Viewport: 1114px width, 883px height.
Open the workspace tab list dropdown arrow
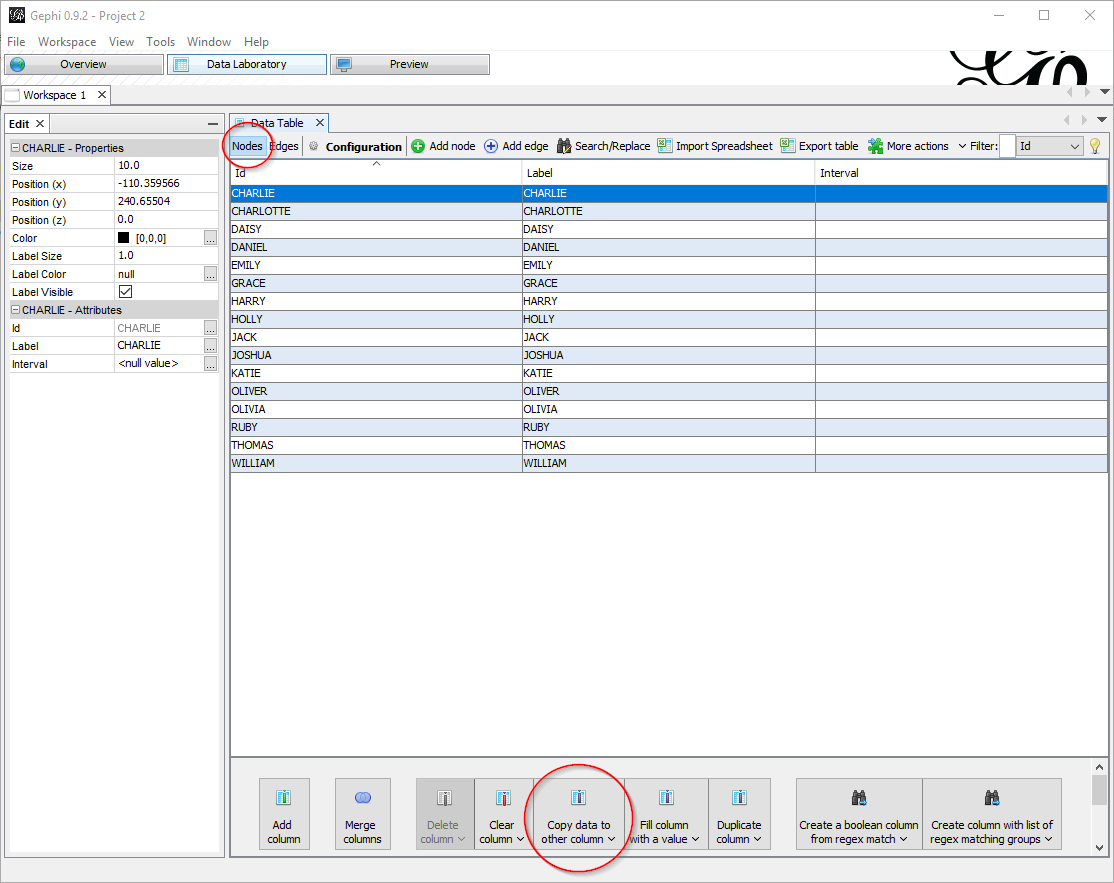(1105, 92)
